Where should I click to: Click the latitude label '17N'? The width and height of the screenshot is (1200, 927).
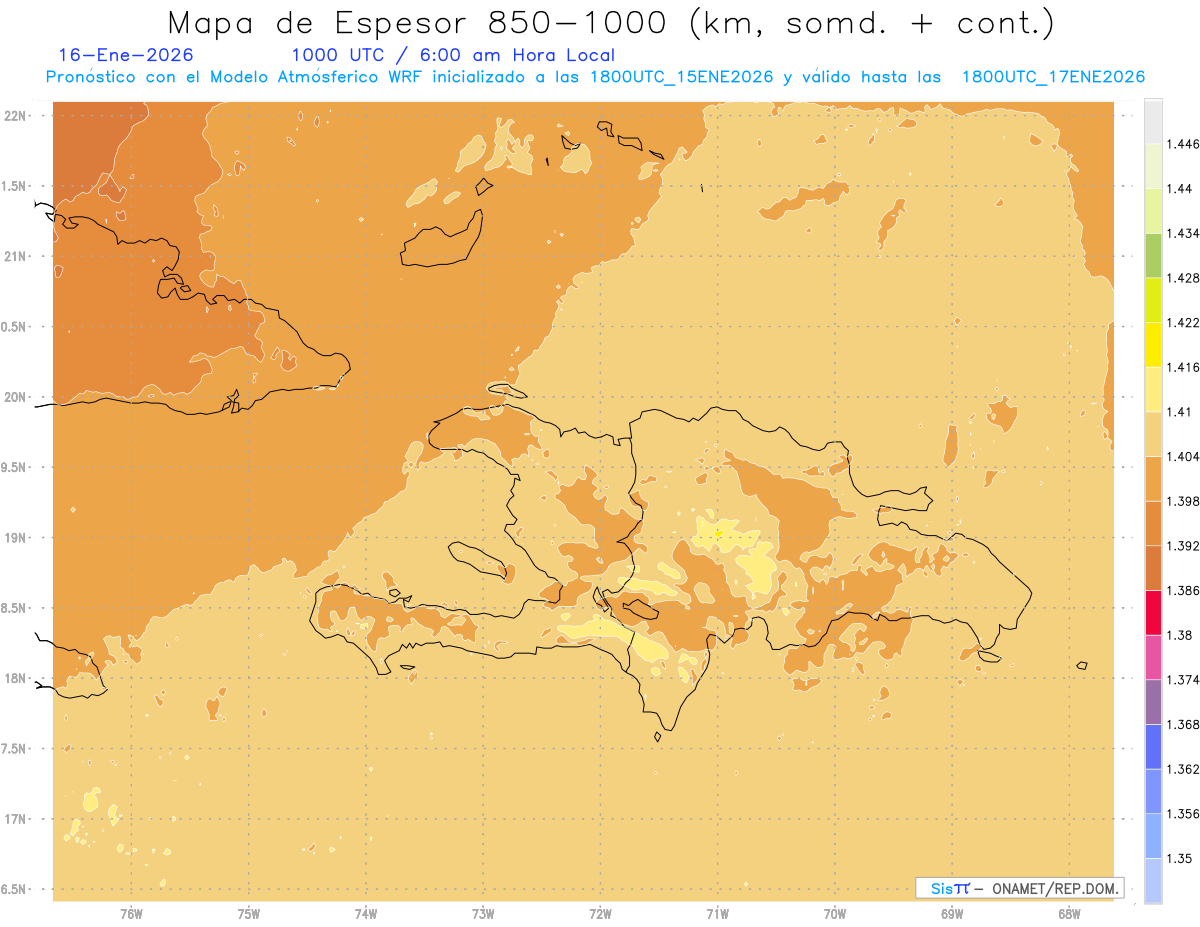point(15,819)
